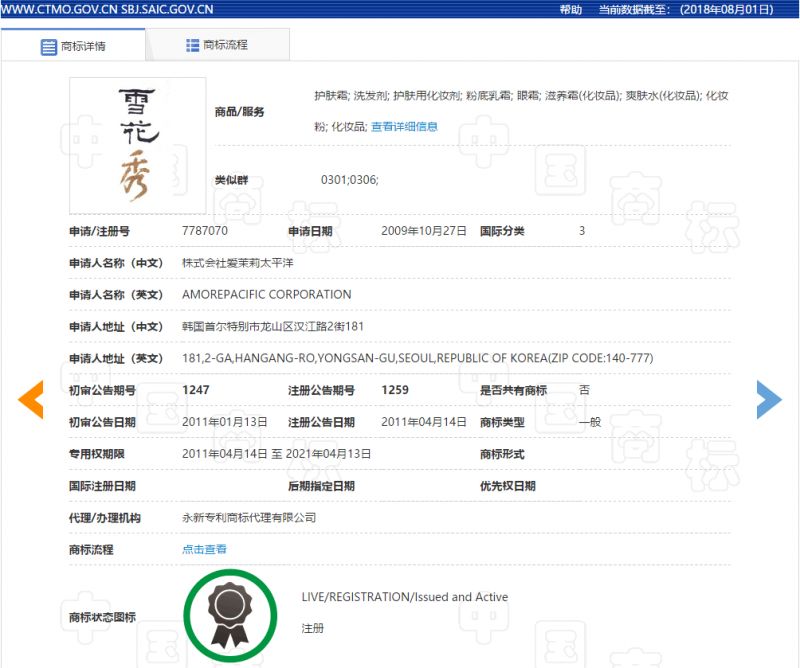
Task: Select the similar group value 0301;0306;
Action: [x=349, y=180]
